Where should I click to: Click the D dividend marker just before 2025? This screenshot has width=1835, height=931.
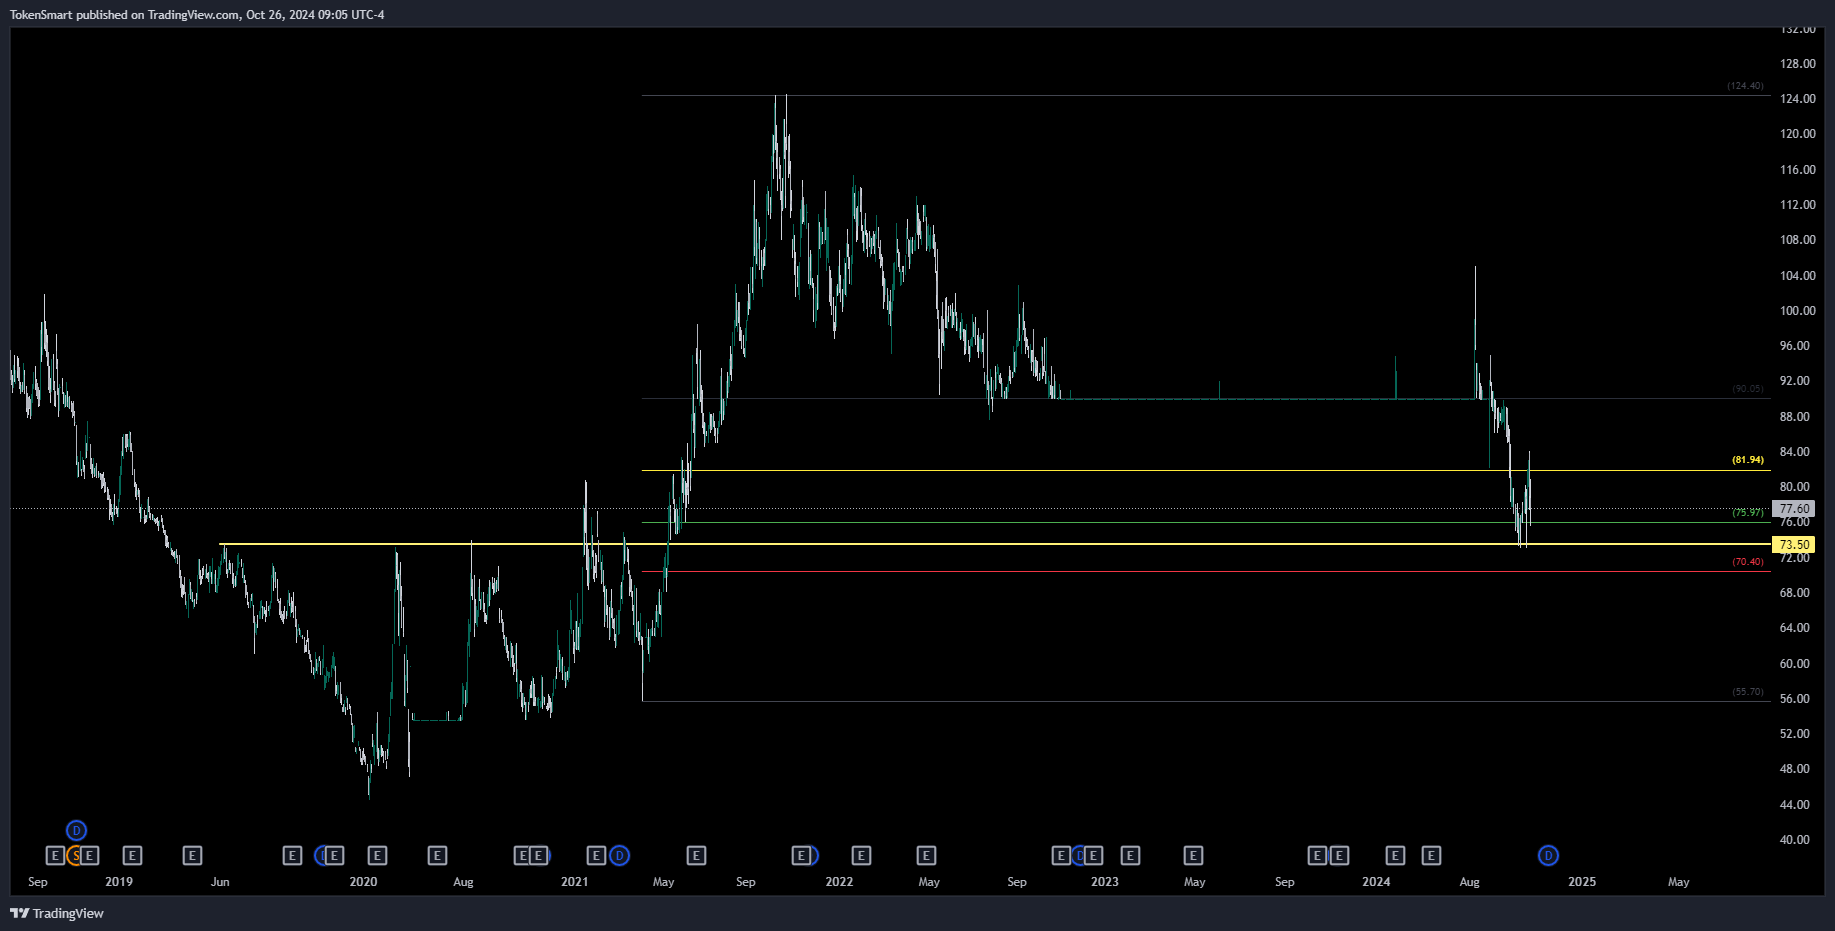[1548, 856]
